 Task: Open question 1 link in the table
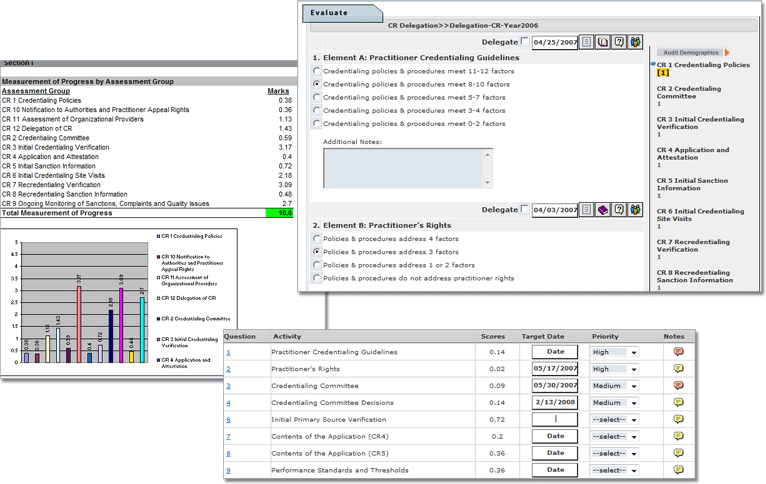(227, 352)
